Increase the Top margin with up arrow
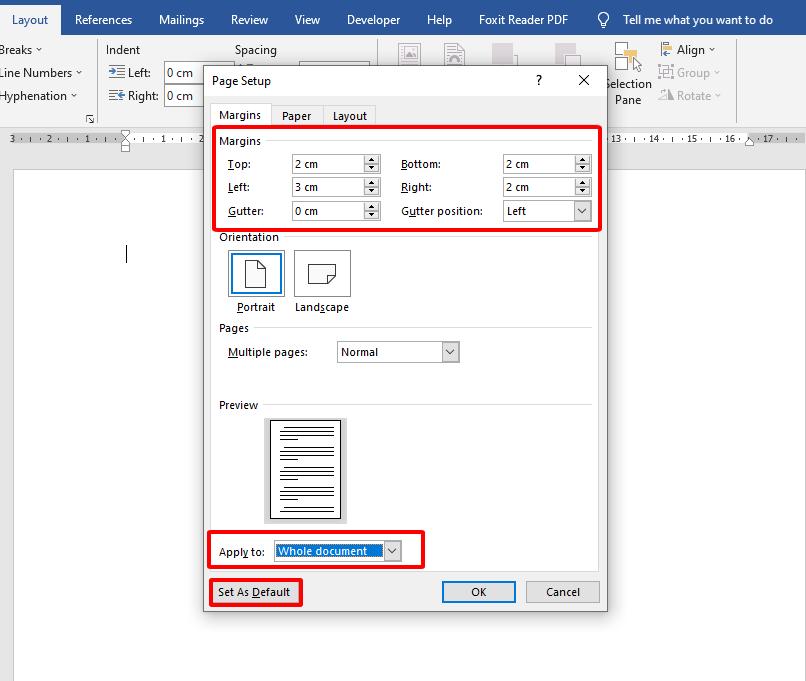Screen dimensions: 806x681 coord(372,160)
